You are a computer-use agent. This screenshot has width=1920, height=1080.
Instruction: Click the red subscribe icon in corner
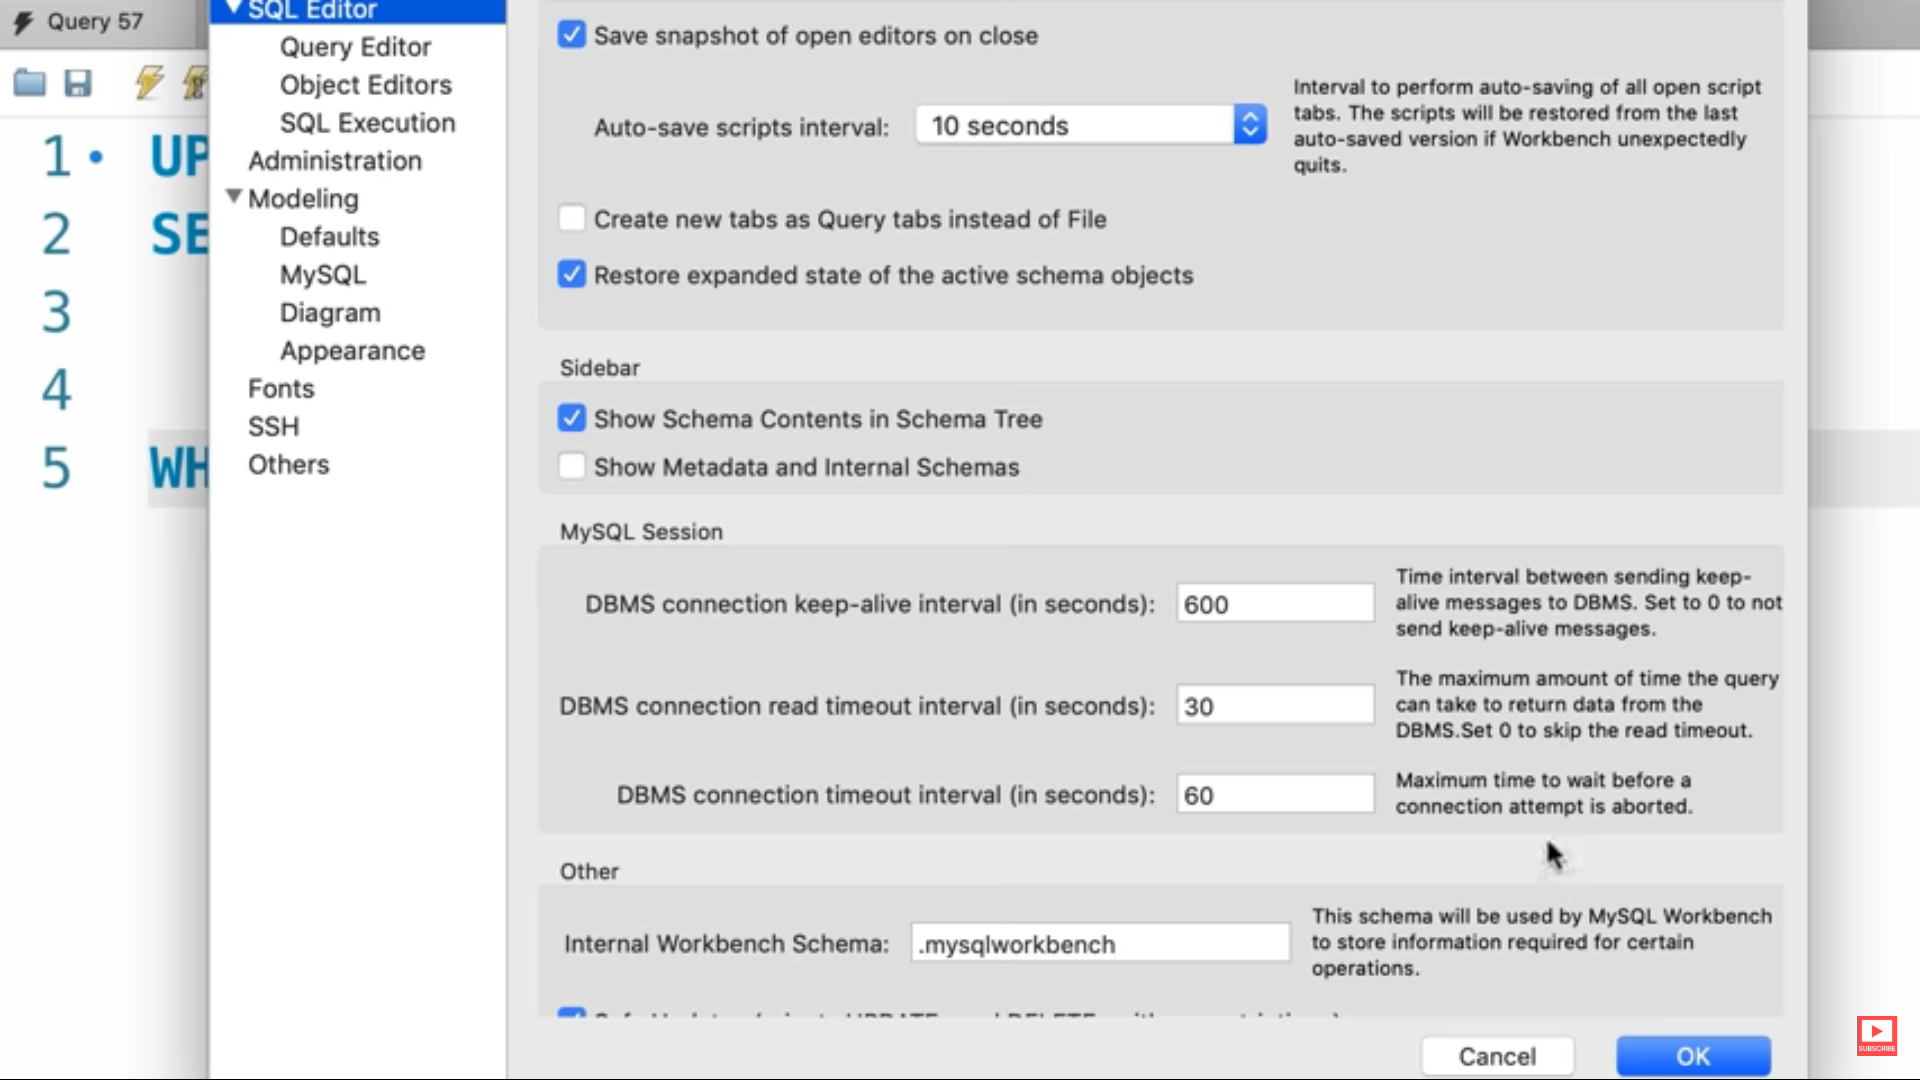tap(1876, 1035)
